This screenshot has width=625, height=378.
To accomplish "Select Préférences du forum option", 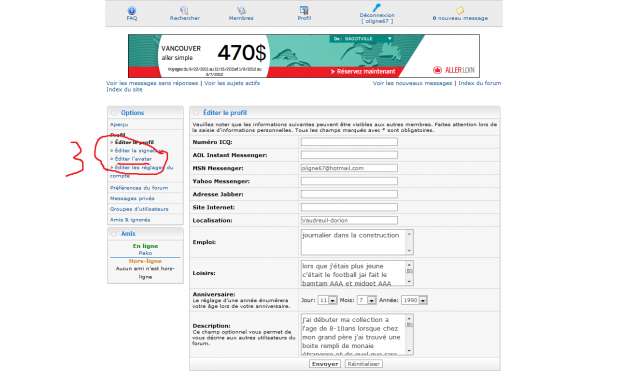I will coord(139,188).
